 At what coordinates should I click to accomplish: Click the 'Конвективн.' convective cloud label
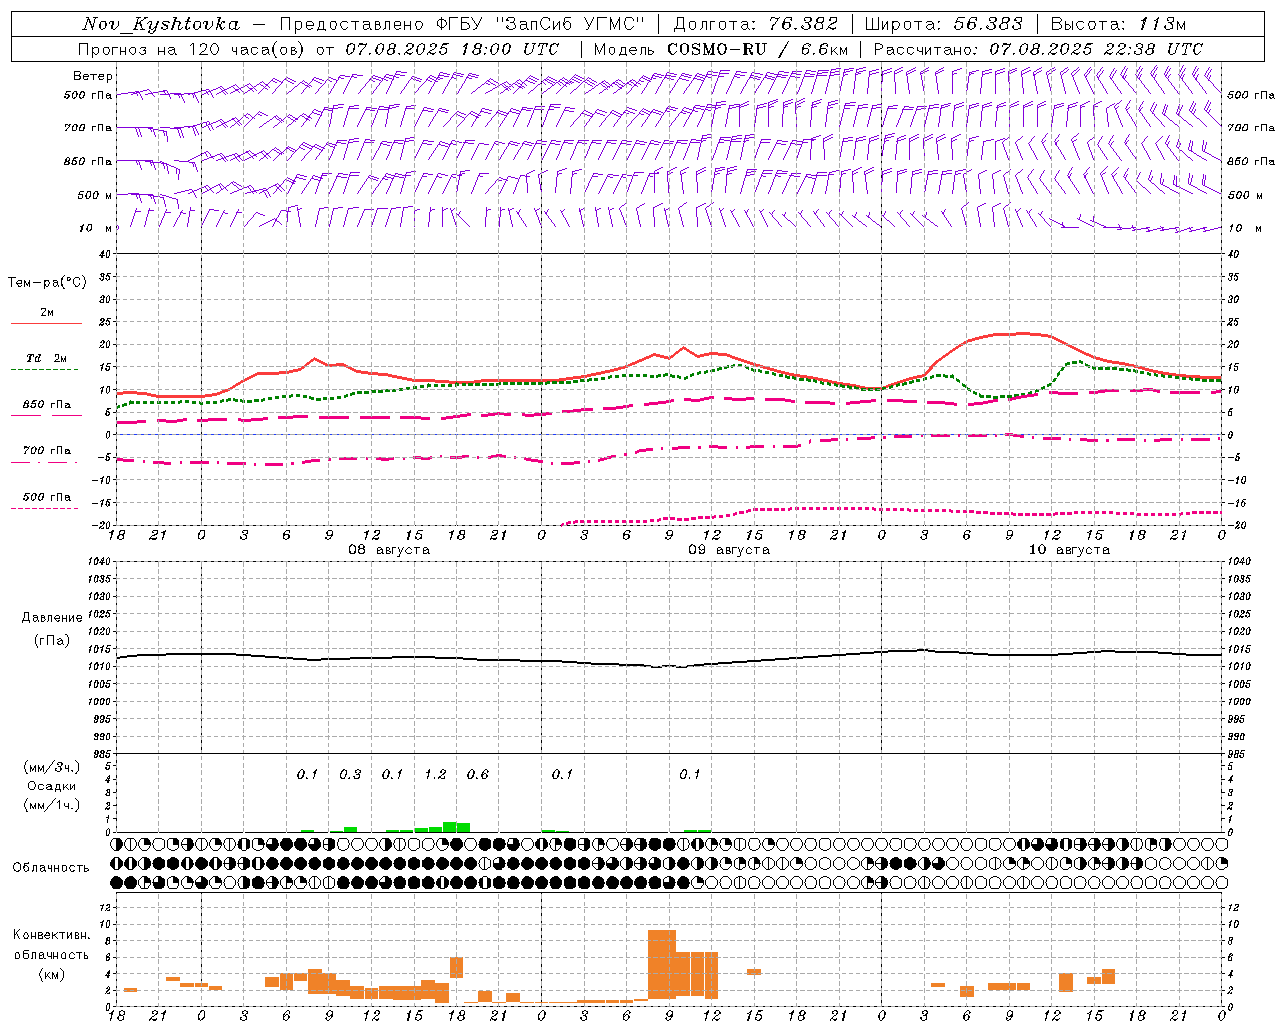pos(52,935)
